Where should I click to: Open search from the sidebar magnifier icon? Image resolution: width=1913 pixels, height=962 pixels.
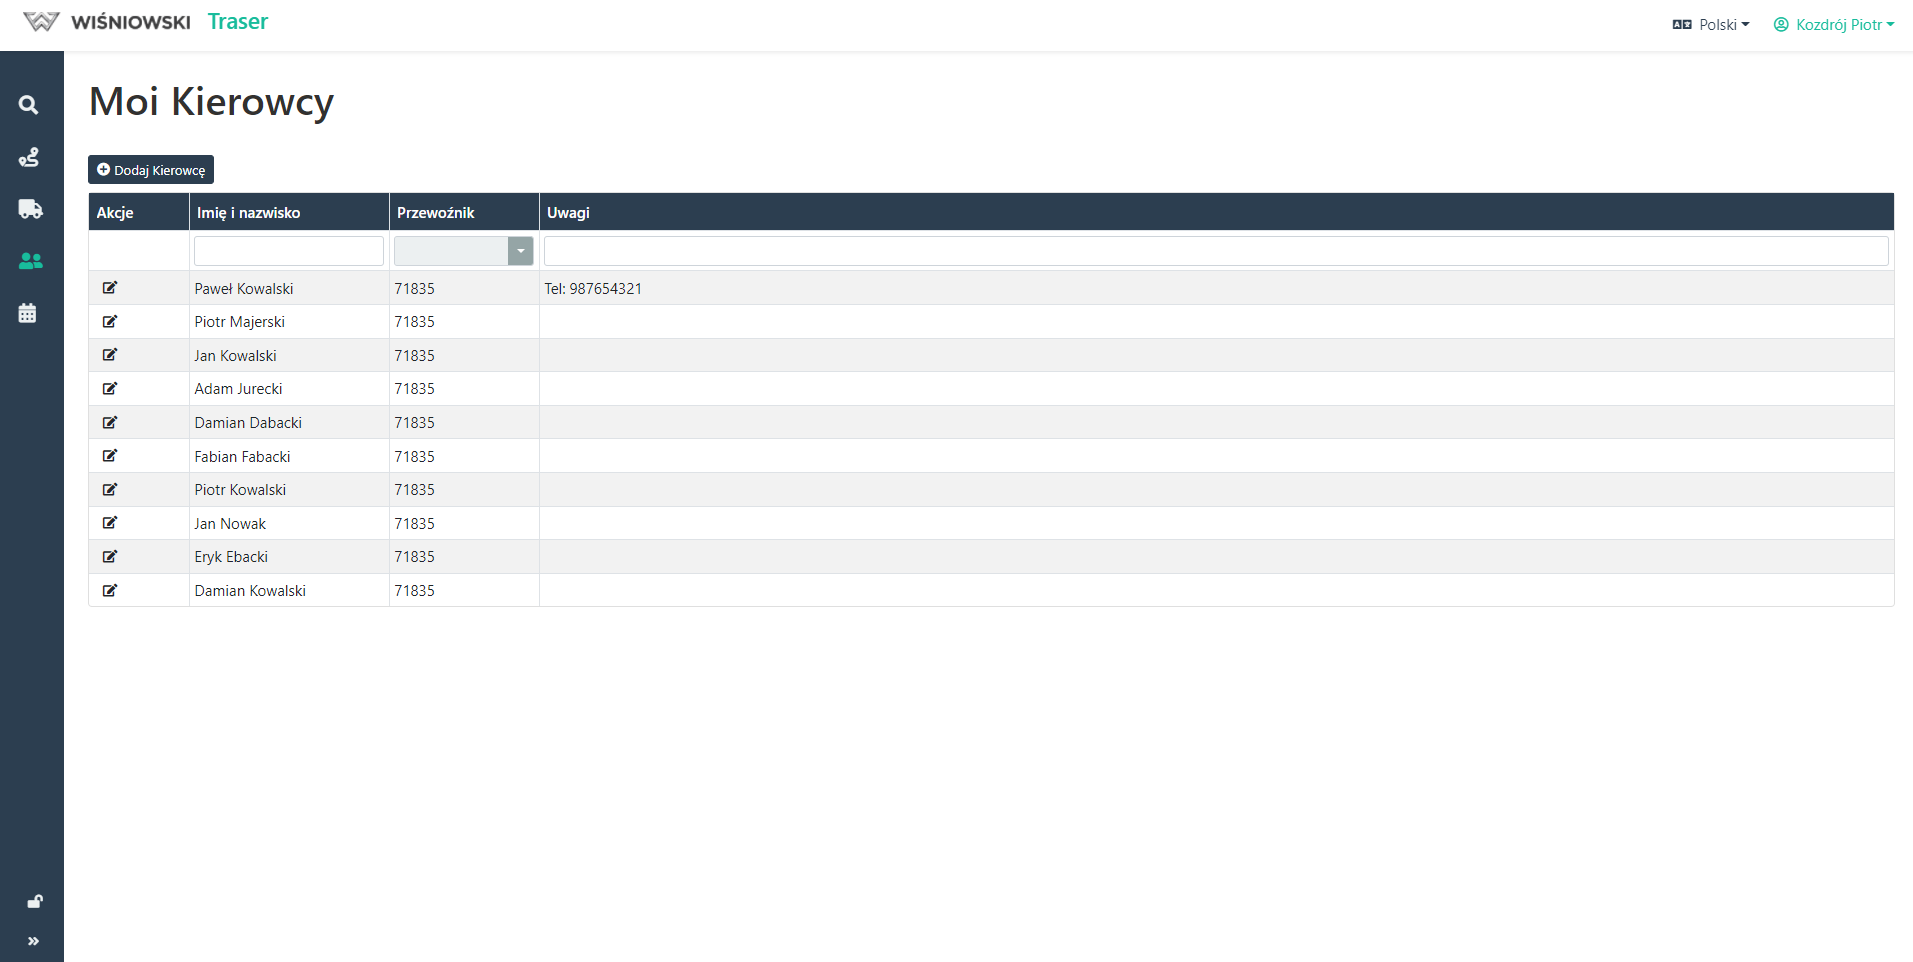click(x=29, y=105)
